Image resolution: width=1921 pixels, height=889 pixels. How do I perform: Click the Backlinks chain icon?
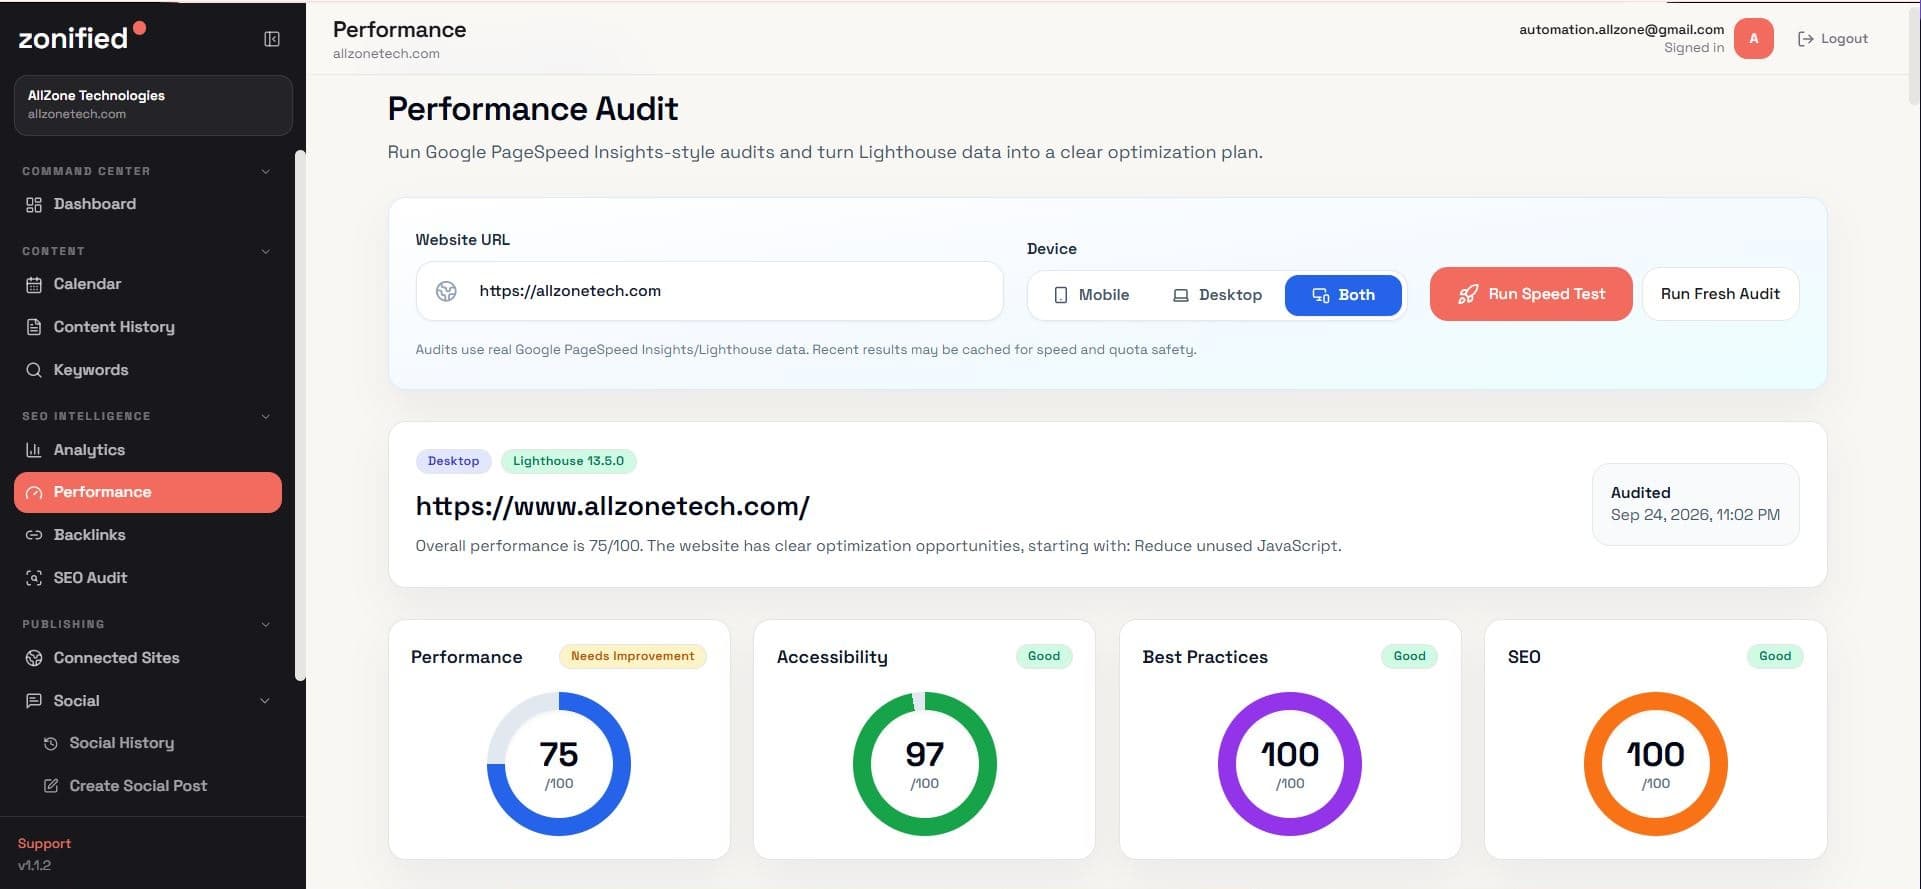tap(34, 535)
